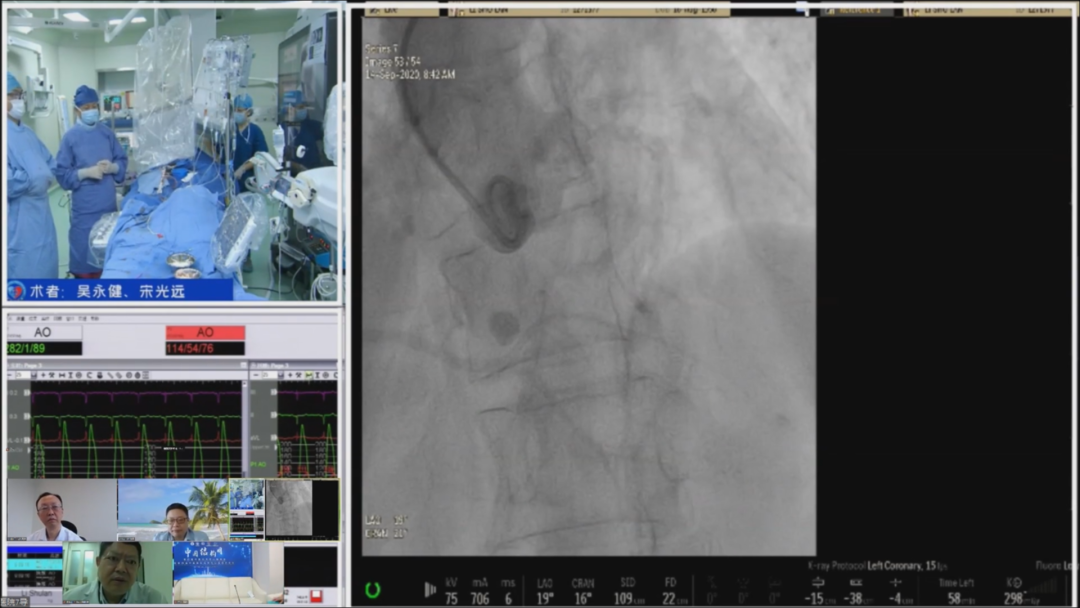Expand the green lead channel arrow in left panel

tap(27, 416)
